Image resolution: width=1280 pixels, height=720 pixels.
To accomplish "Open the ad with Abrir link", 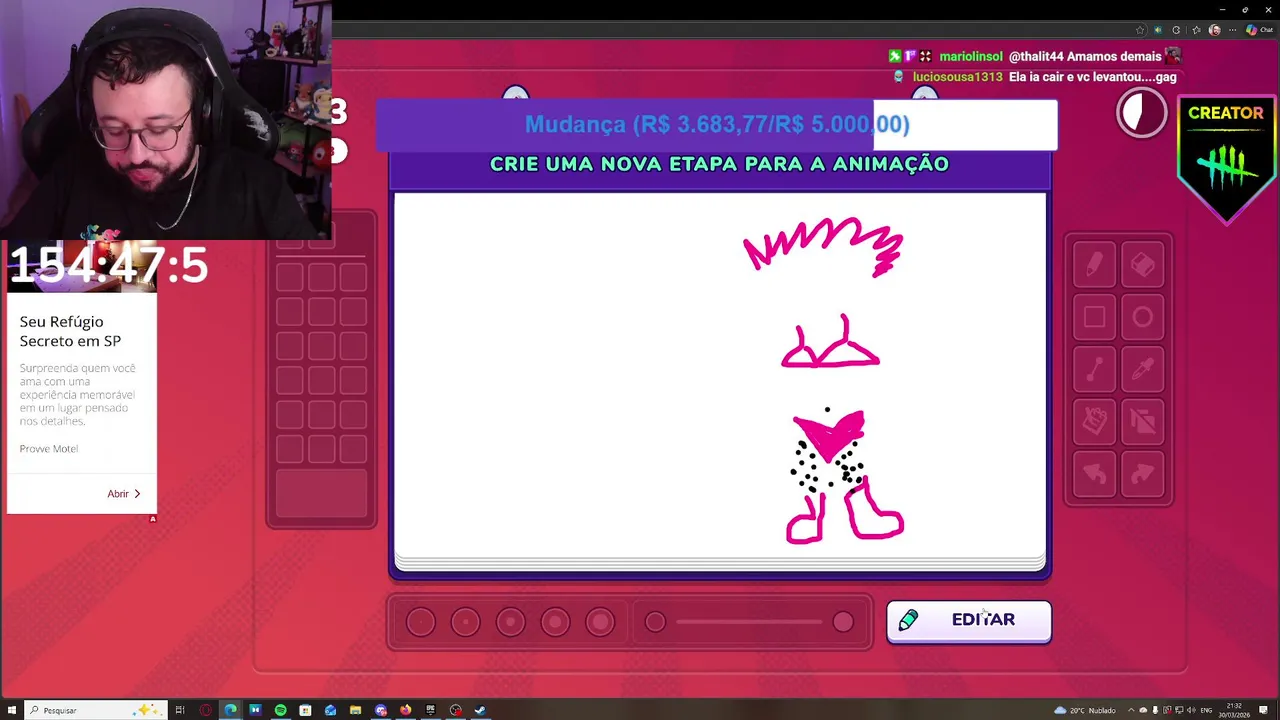I will (124, 494).
